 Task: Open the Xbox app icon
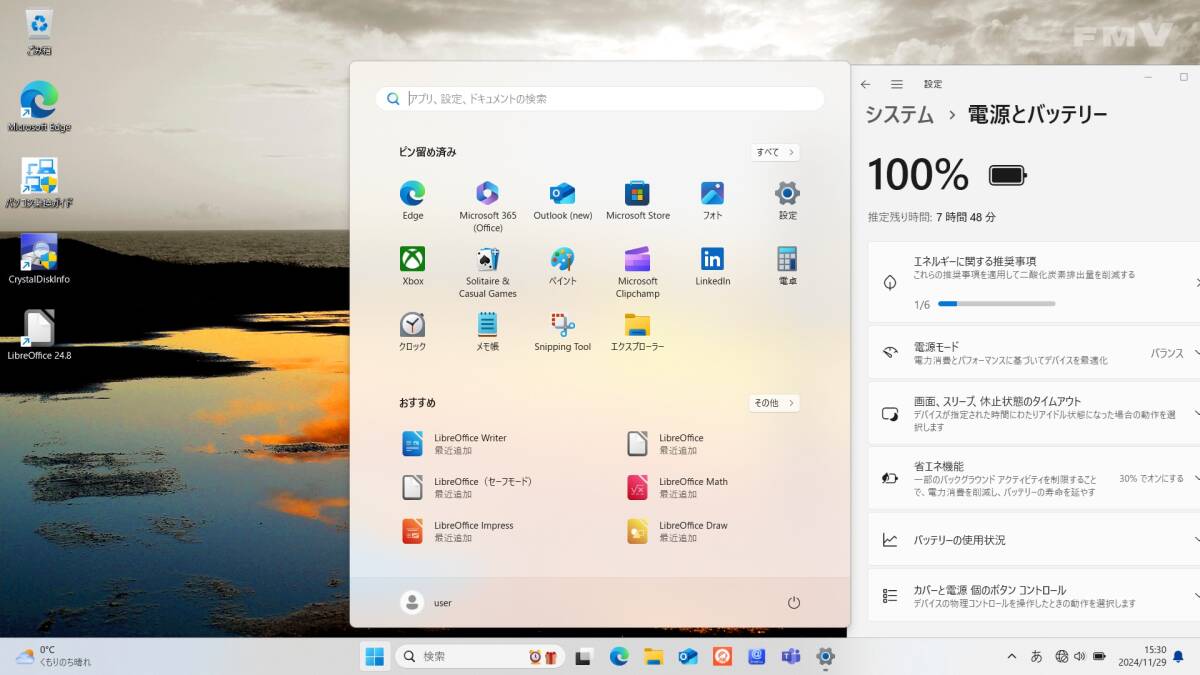coord(412,260)
